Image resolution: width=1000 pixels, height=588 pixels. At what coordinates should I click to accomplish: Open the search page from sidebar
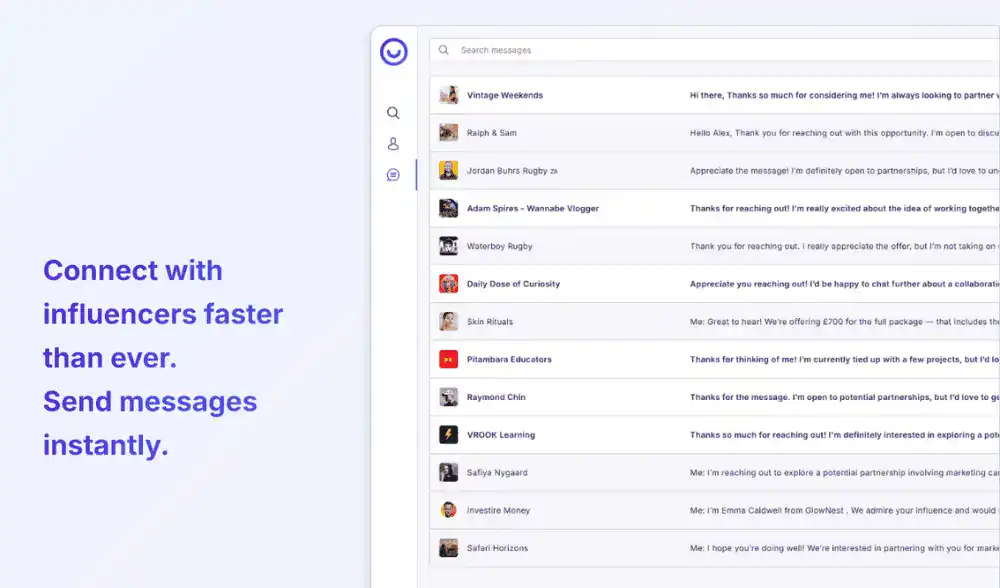click(x=393, y=113)
